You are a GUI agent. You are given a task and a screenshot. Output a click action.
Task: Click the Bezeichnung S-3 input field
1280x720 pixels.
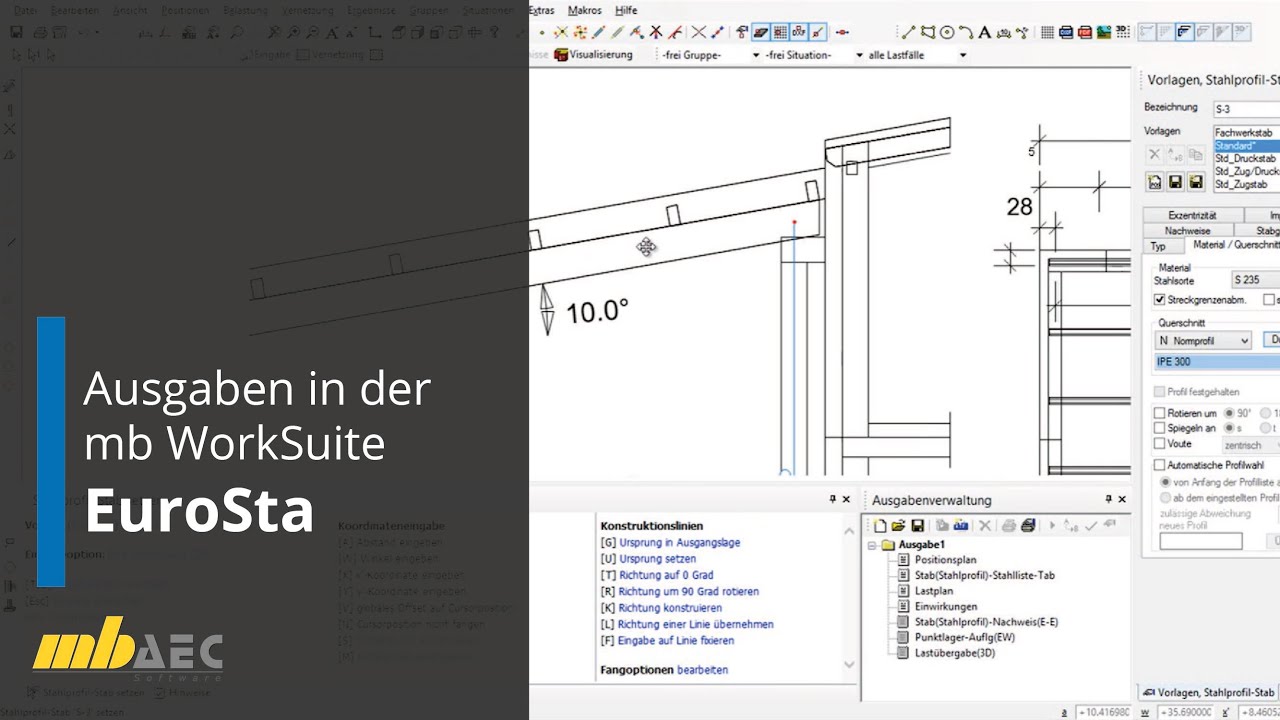(1246, 108)
